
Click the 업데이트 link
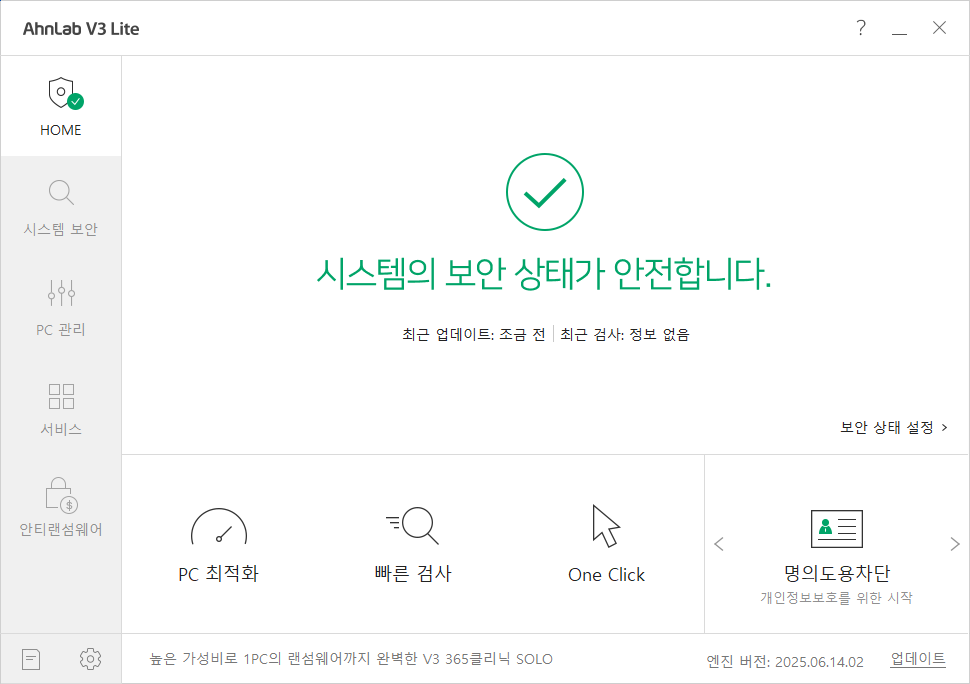pos(918,659)
